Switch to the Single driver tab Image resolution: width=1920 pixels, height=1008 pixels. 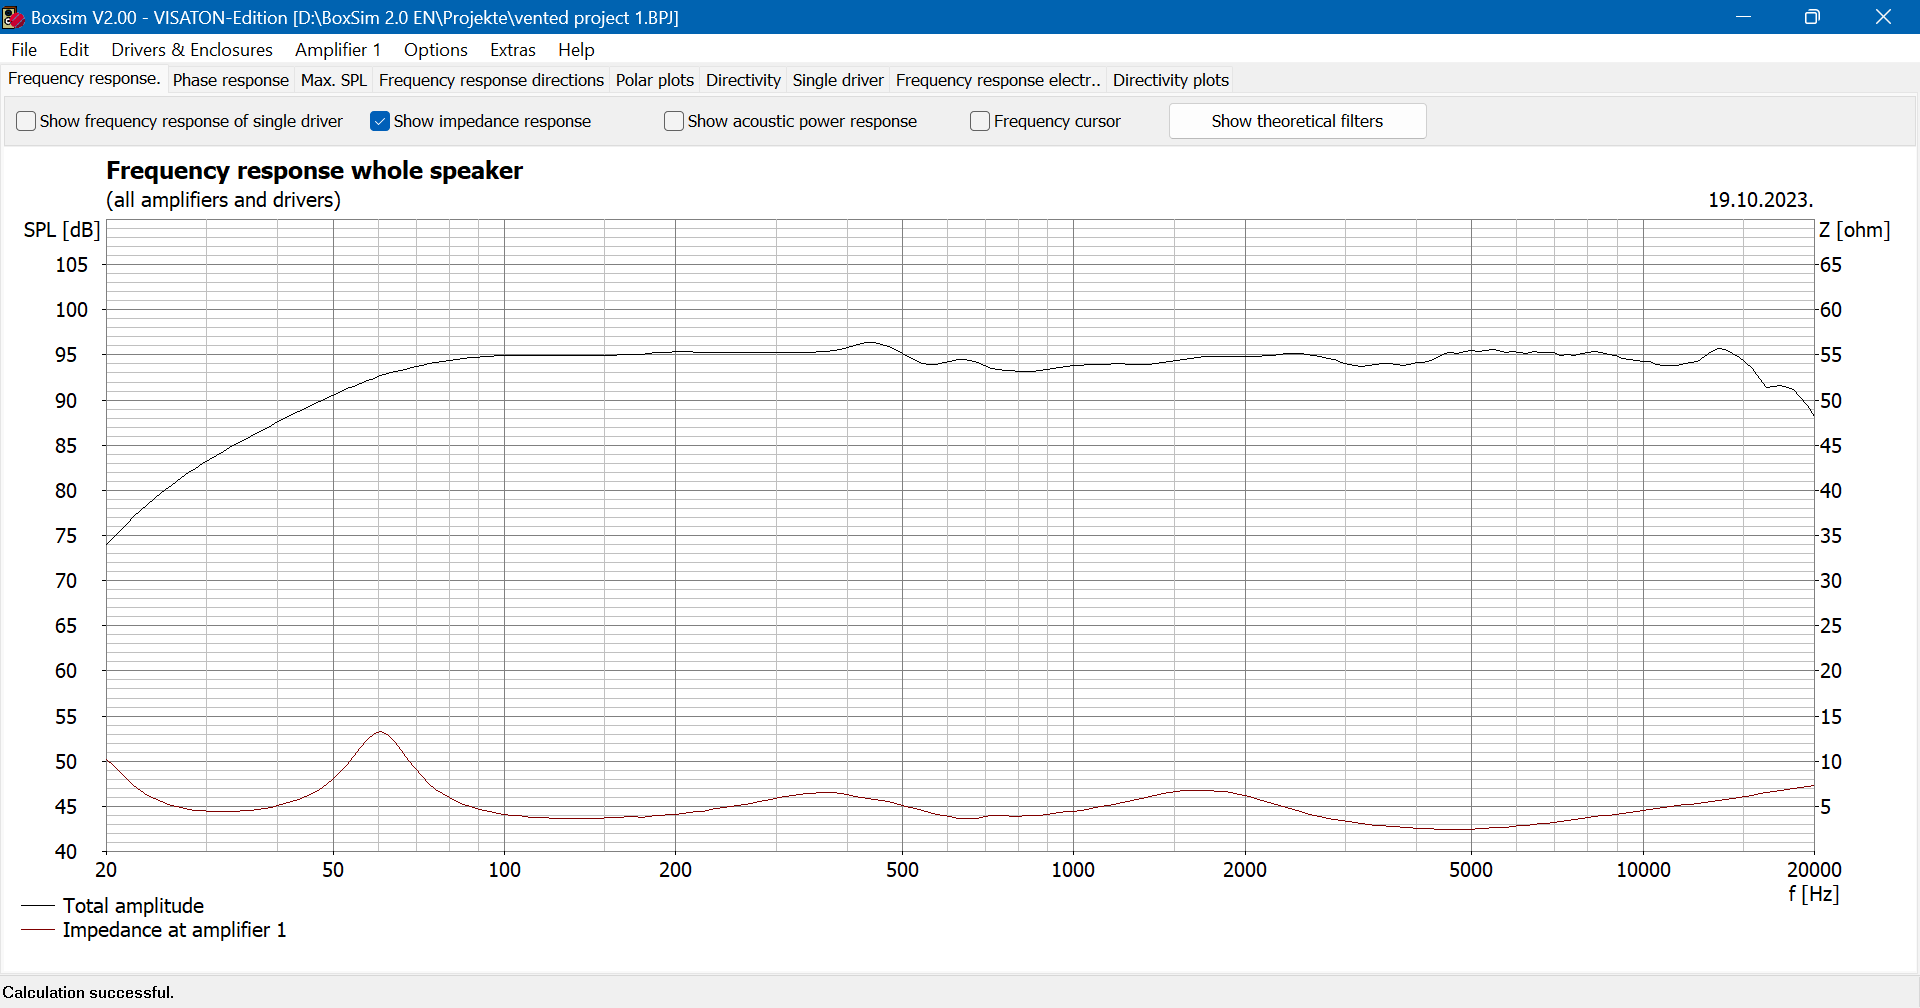[838, 80]
